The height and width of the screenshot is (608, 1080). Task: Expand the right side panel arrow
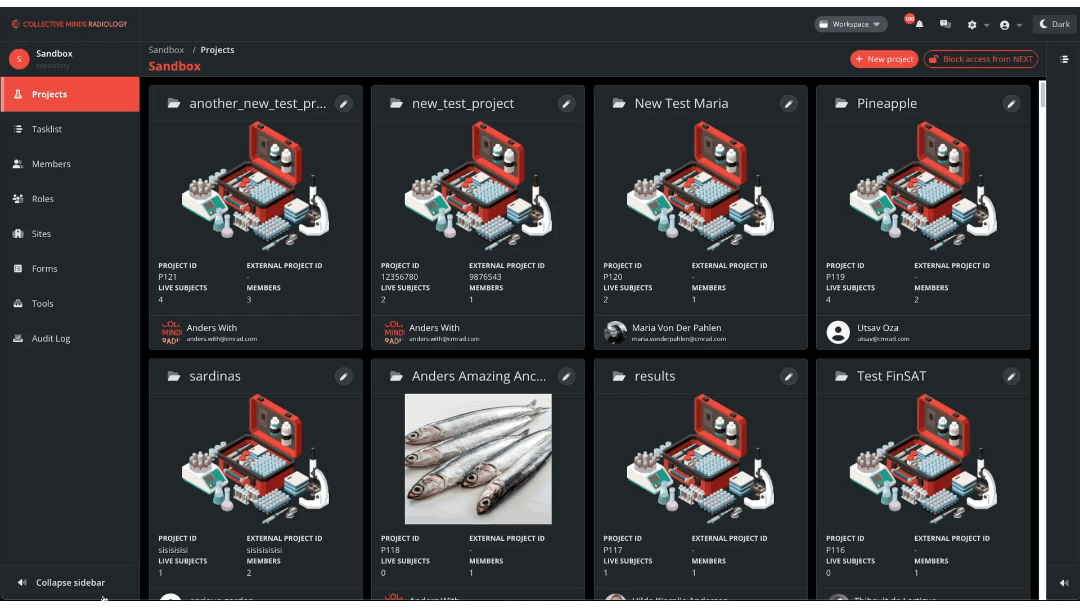click(x=1064, y=583)
